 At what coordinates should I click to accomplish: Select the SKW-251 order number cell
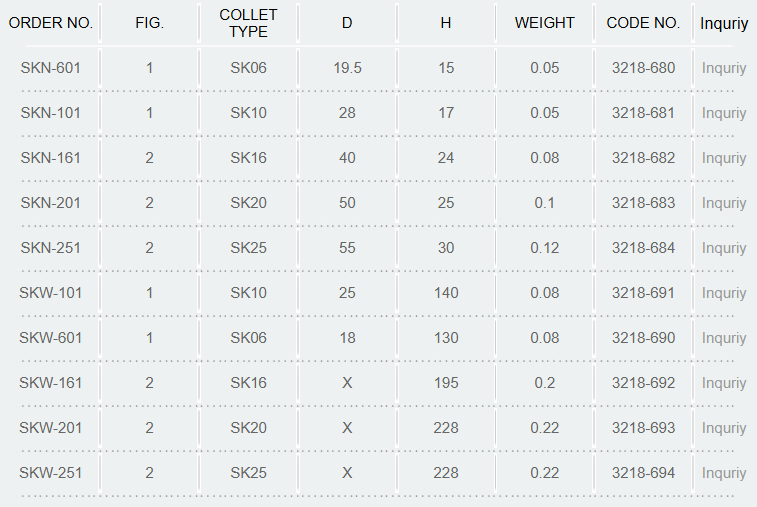click(x=51, y=473)
